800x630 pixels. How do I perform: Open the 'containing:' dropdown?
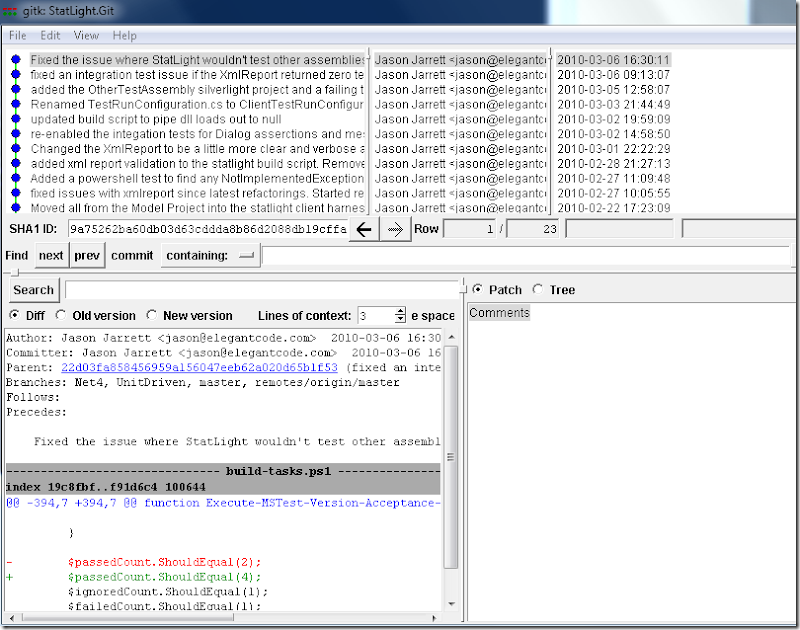click(210, 255)
